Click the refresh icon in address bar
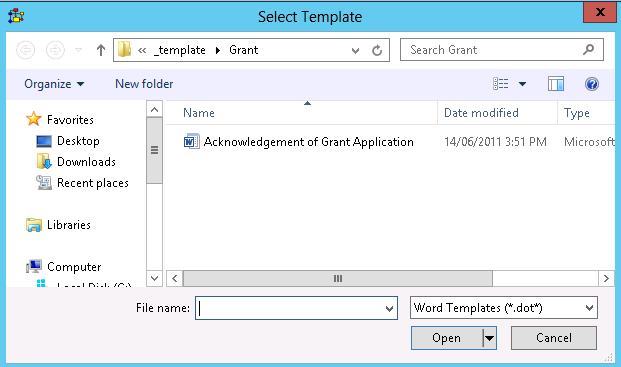 377,50
